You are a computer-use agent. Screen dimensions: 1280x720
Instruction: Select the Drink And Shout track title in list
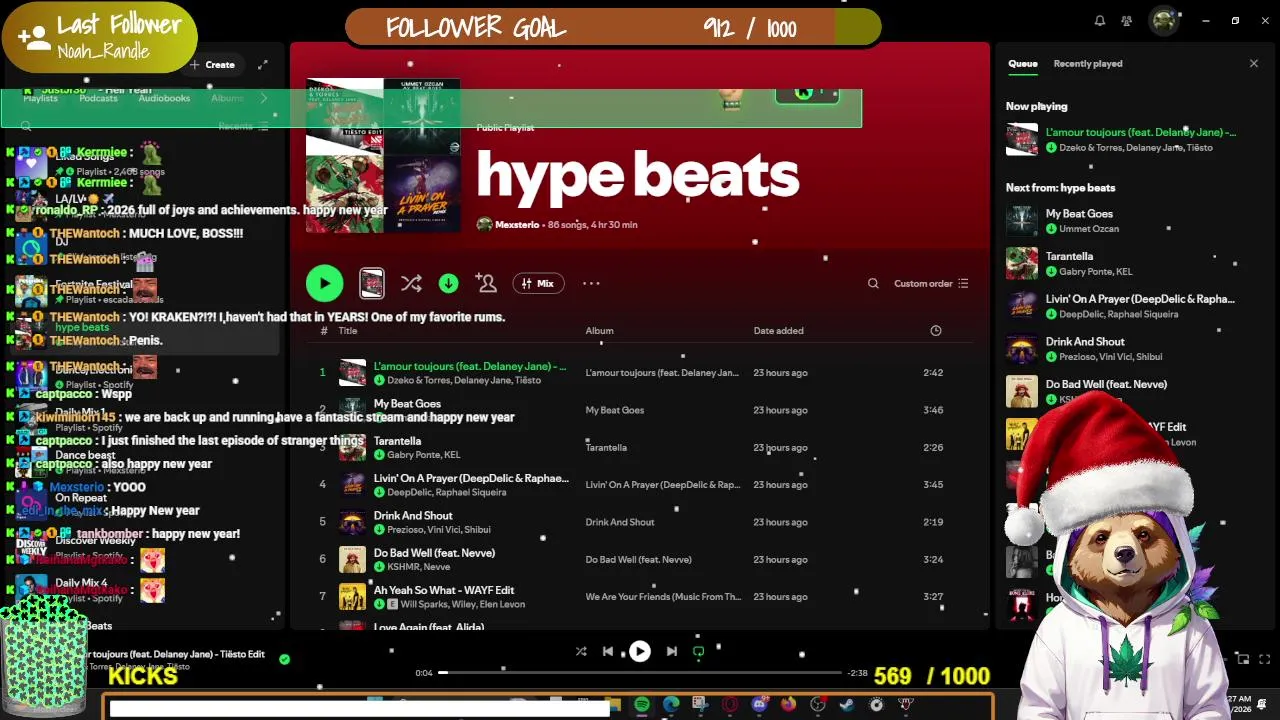point(413,516)
